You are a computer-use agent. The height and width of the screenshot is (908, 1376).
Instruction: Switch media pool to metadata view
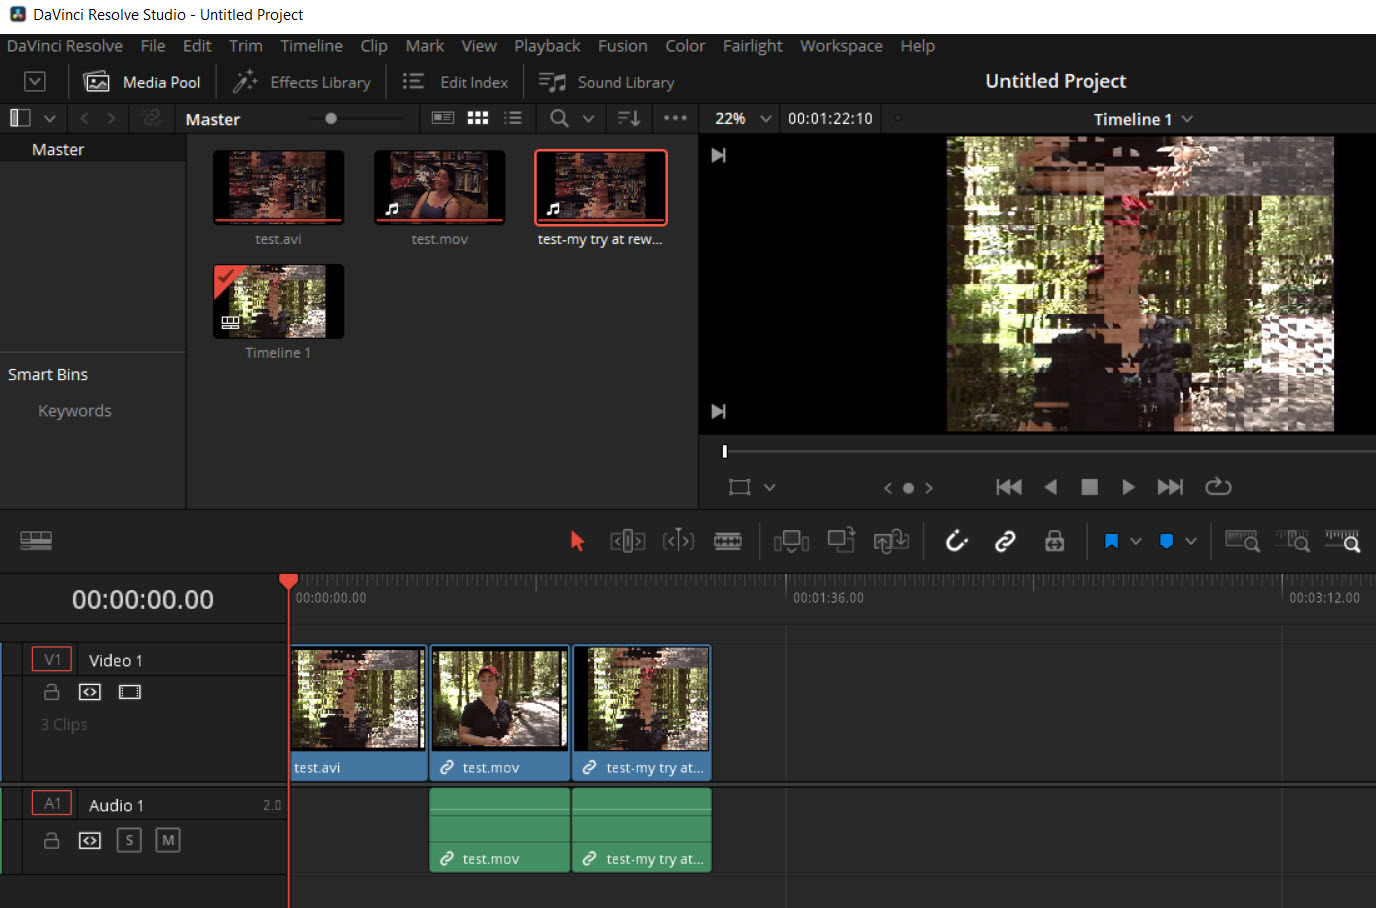(442, 118)
